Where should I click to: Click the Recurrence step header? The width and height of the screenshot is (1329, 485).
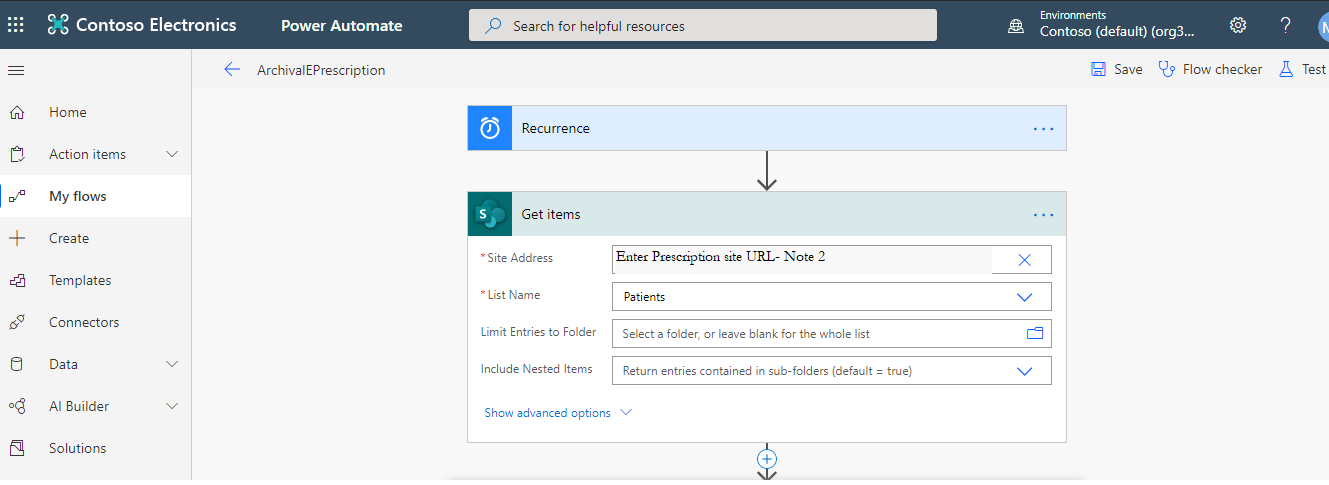click(x=767, y=128)
